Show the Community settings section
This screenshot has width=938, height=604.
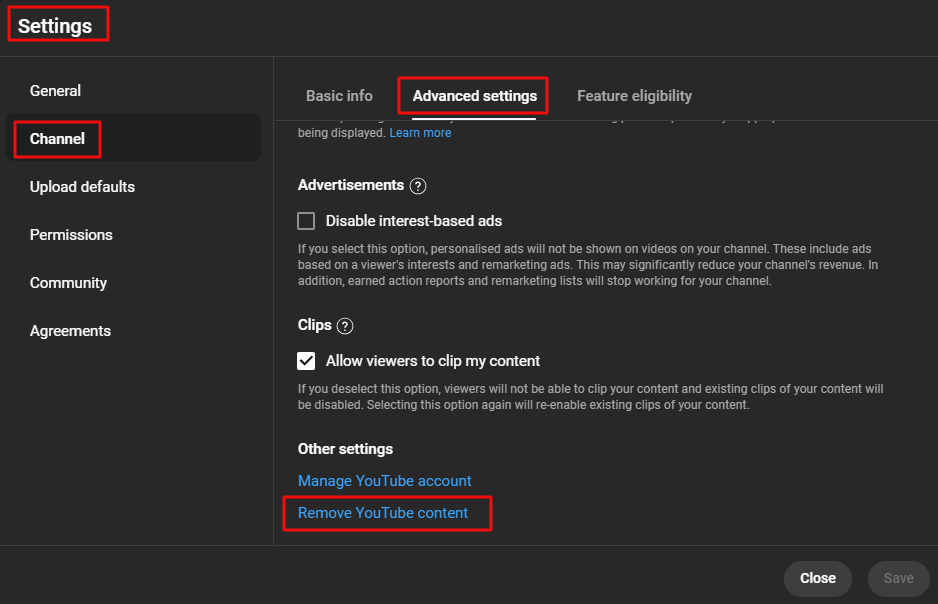click(68, 283)
